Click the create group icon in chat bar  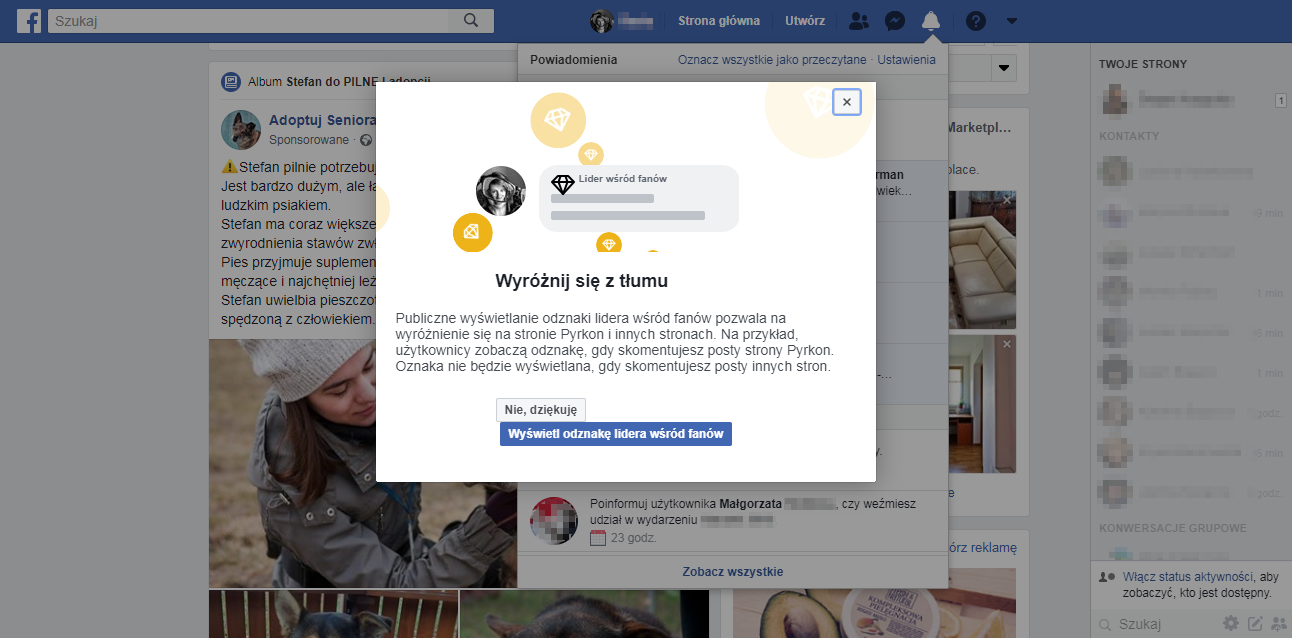click(x=1278, y=624)
